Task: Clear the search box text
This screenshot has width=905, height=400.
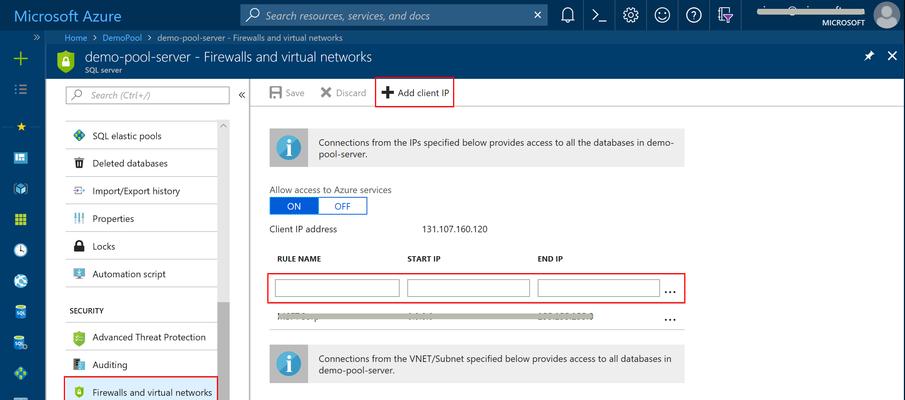Action: coord(537,16)
